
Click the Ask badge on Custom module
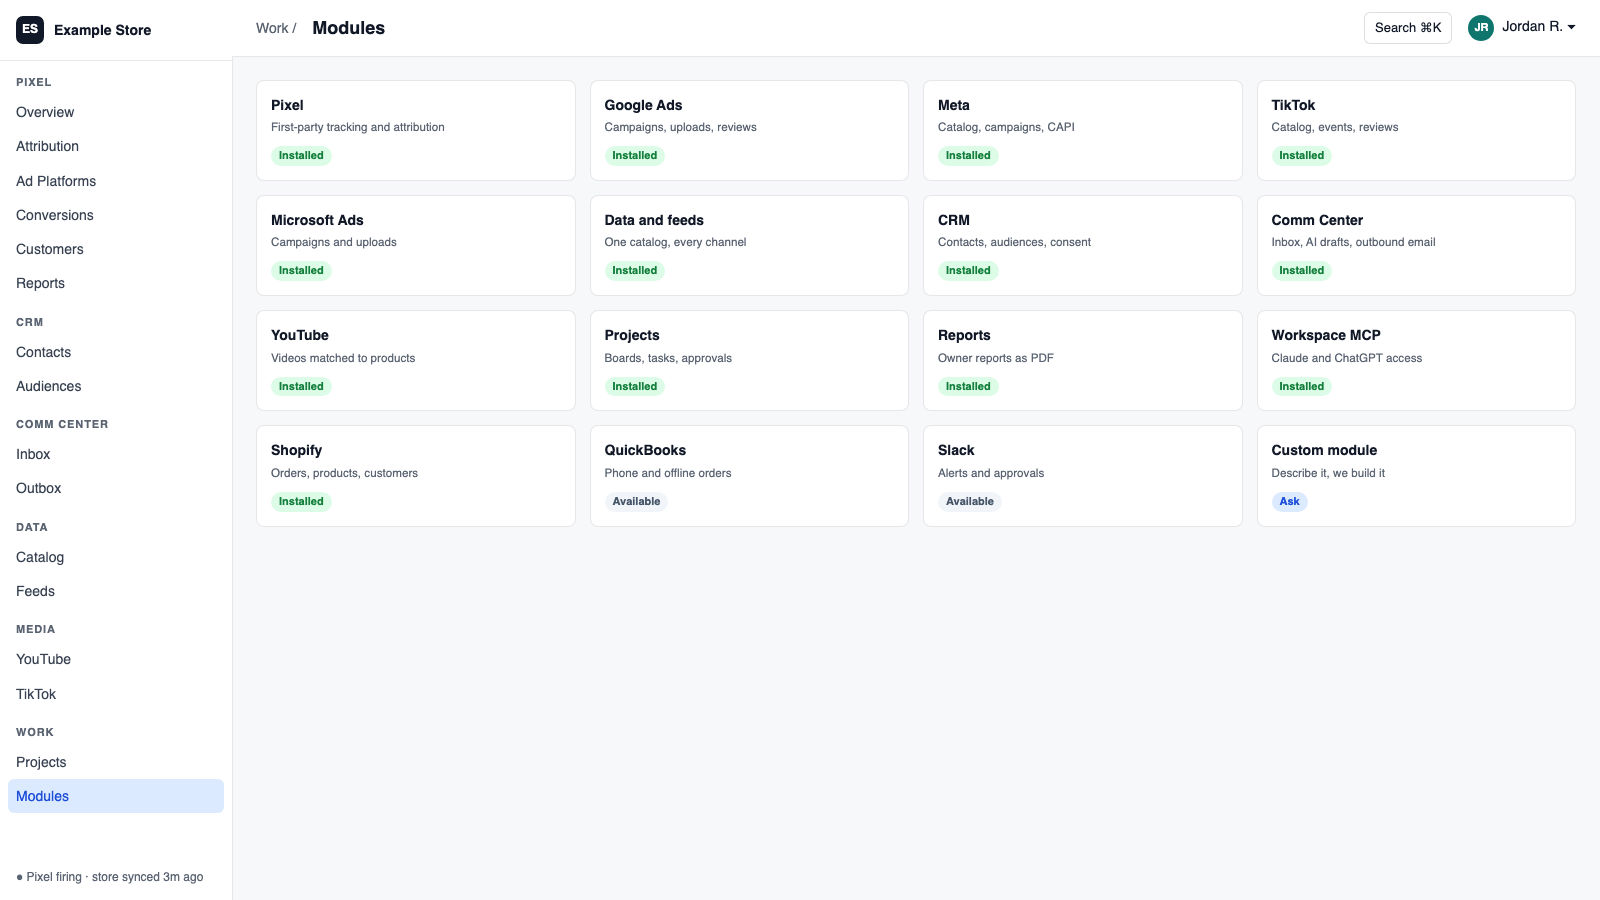1290,501
